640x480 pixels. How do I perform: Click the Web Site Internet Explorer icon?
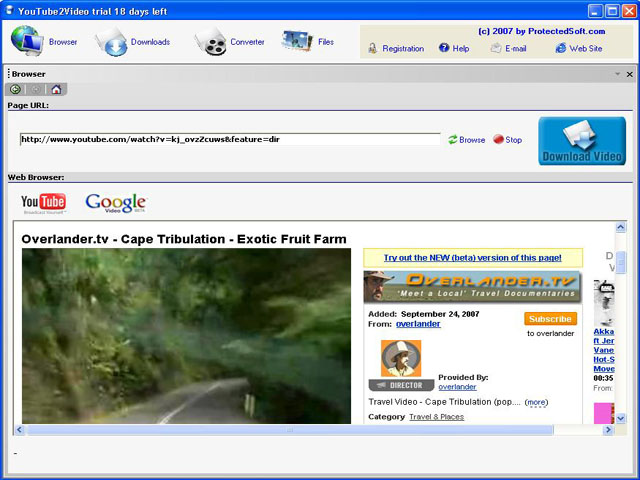(561, 48)
